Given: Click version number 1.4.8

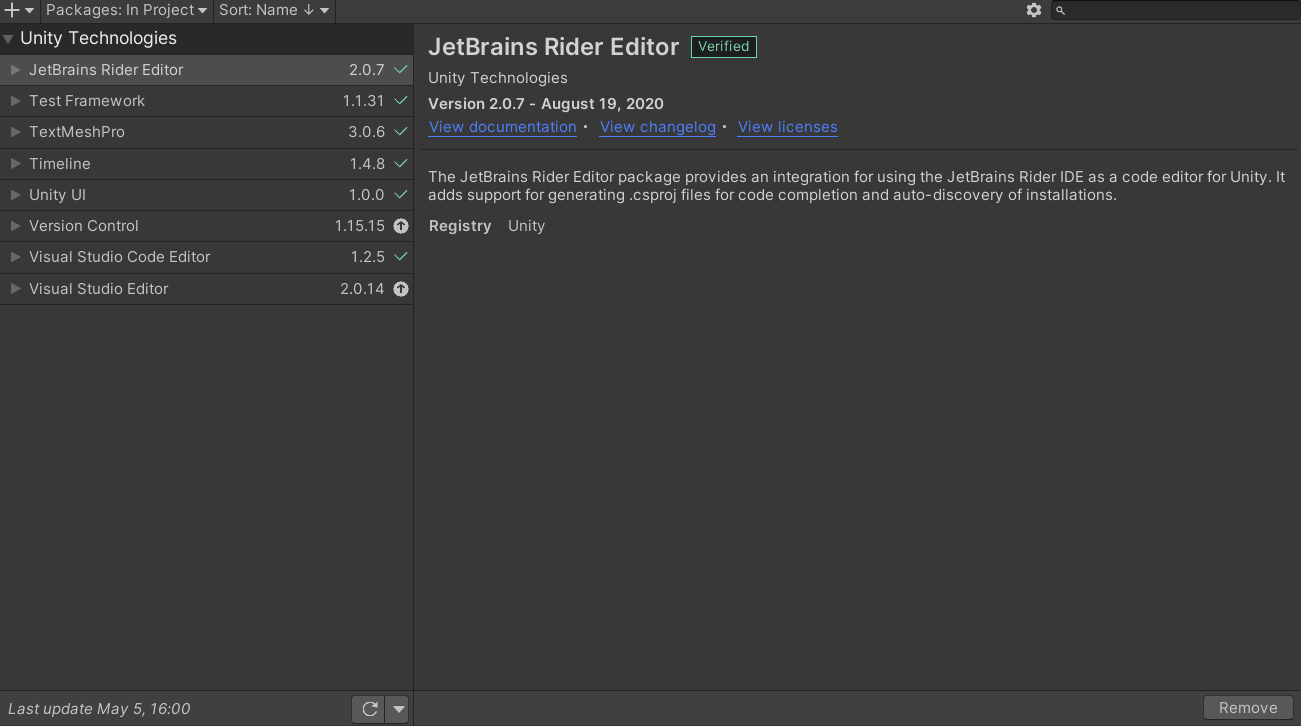Looking at the screenshot, I should pos(367,163).
